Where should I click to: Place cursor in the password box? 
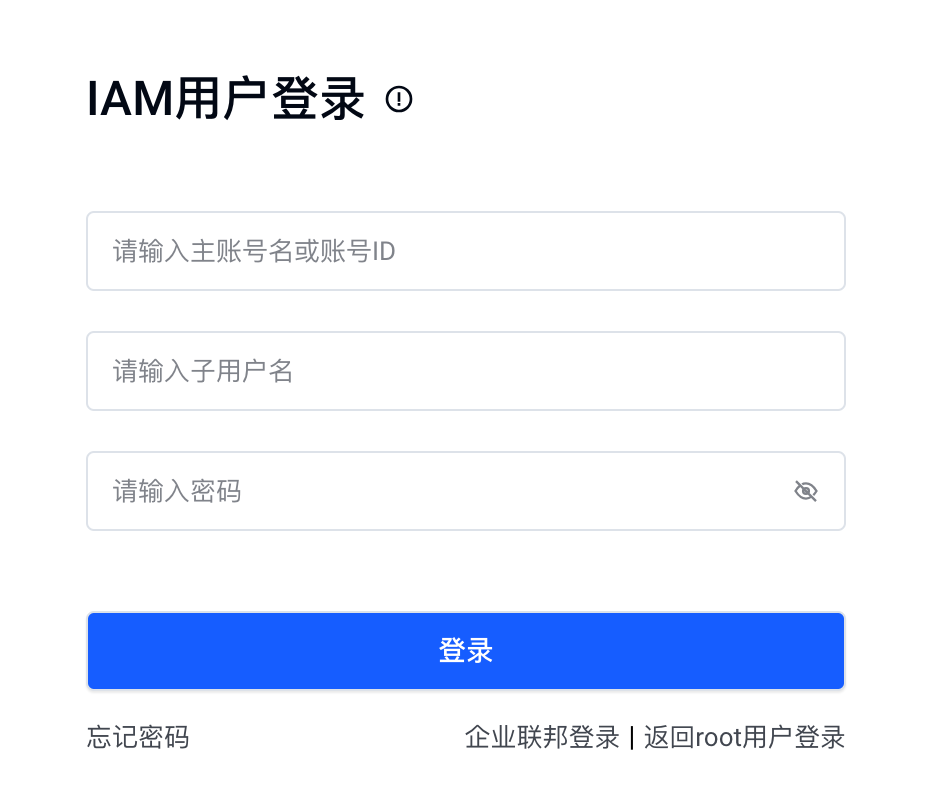point(440,491)
